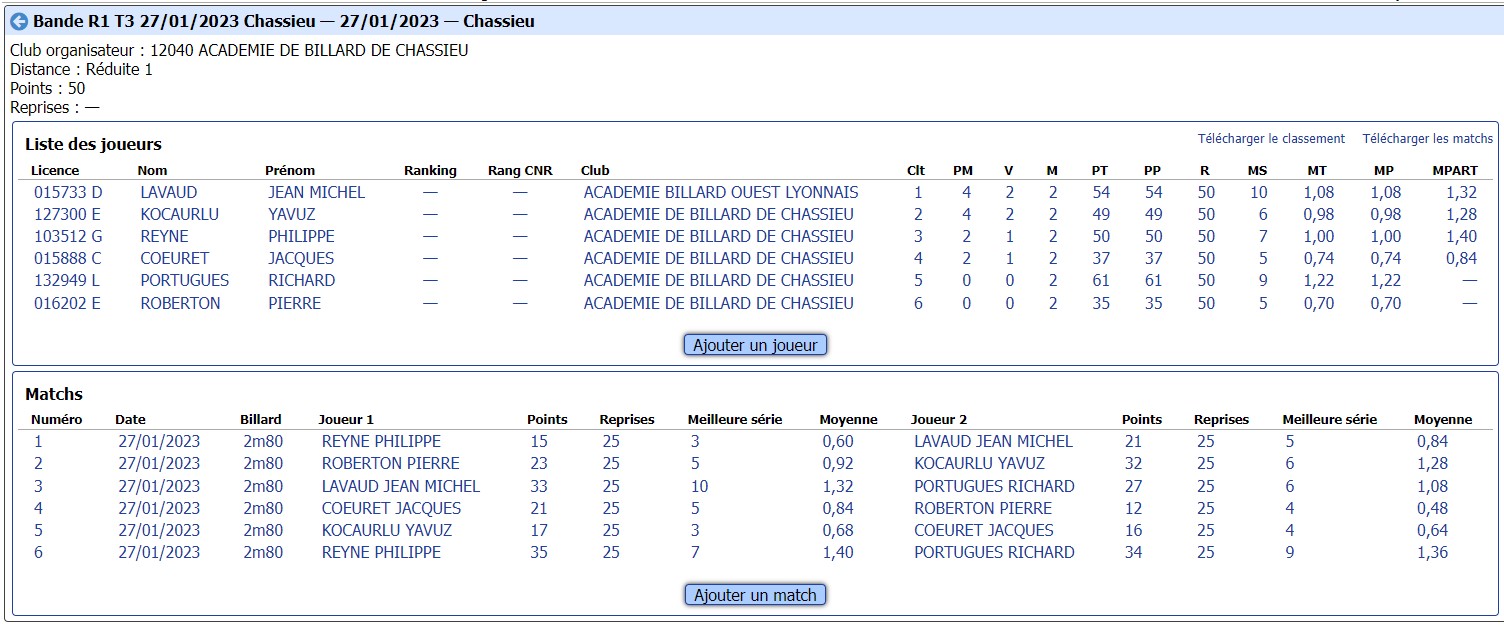Select match number 6
Screen dimensions: 1504x625
[x=38, y=552]
